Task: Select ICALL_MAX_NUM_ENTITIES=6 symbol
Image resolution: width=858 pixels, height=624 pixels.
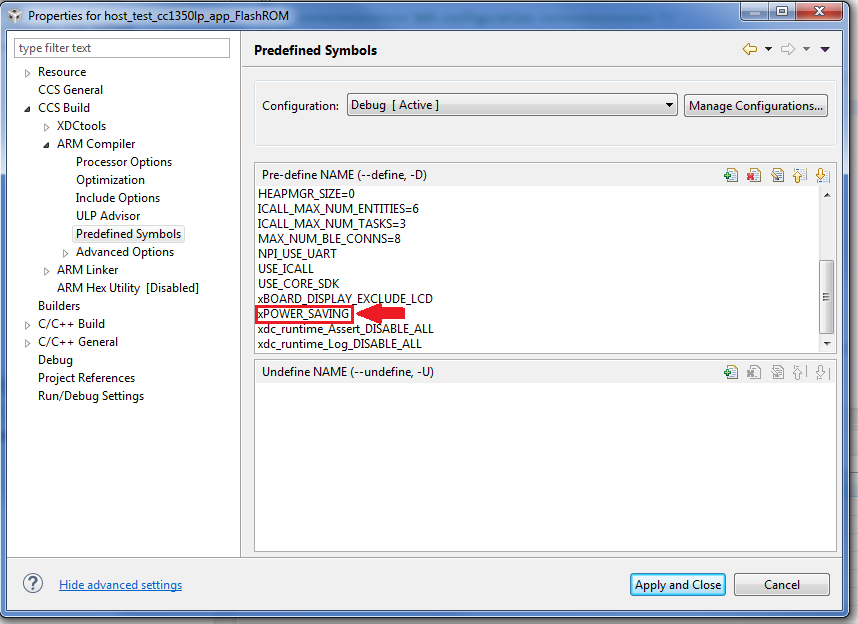Action: tap(338, 209)
